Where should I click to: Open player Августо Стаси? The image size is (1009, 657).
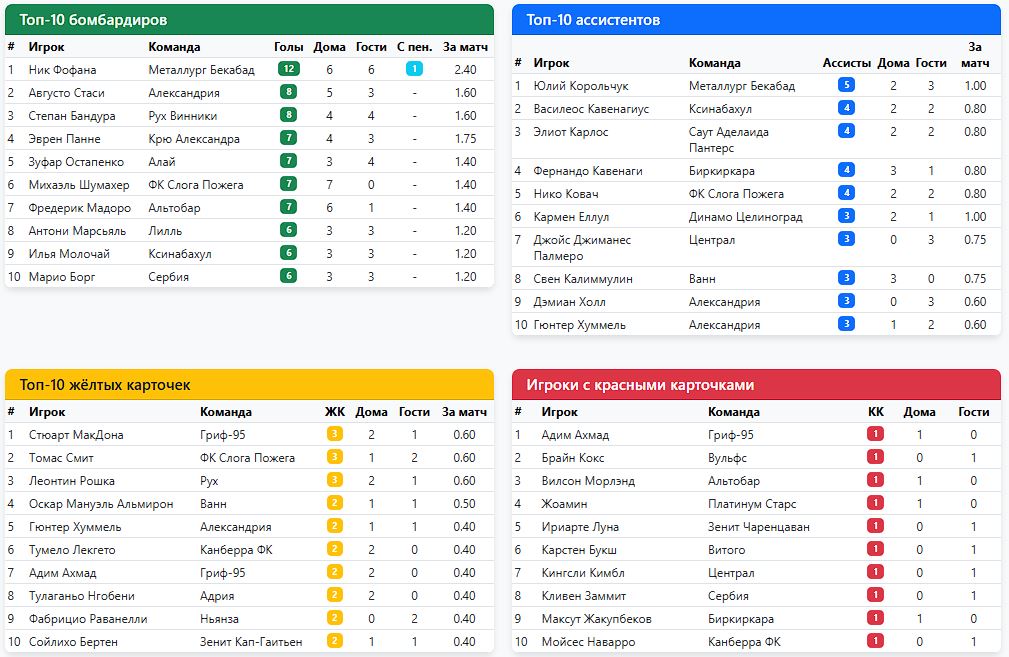(66, 92)
